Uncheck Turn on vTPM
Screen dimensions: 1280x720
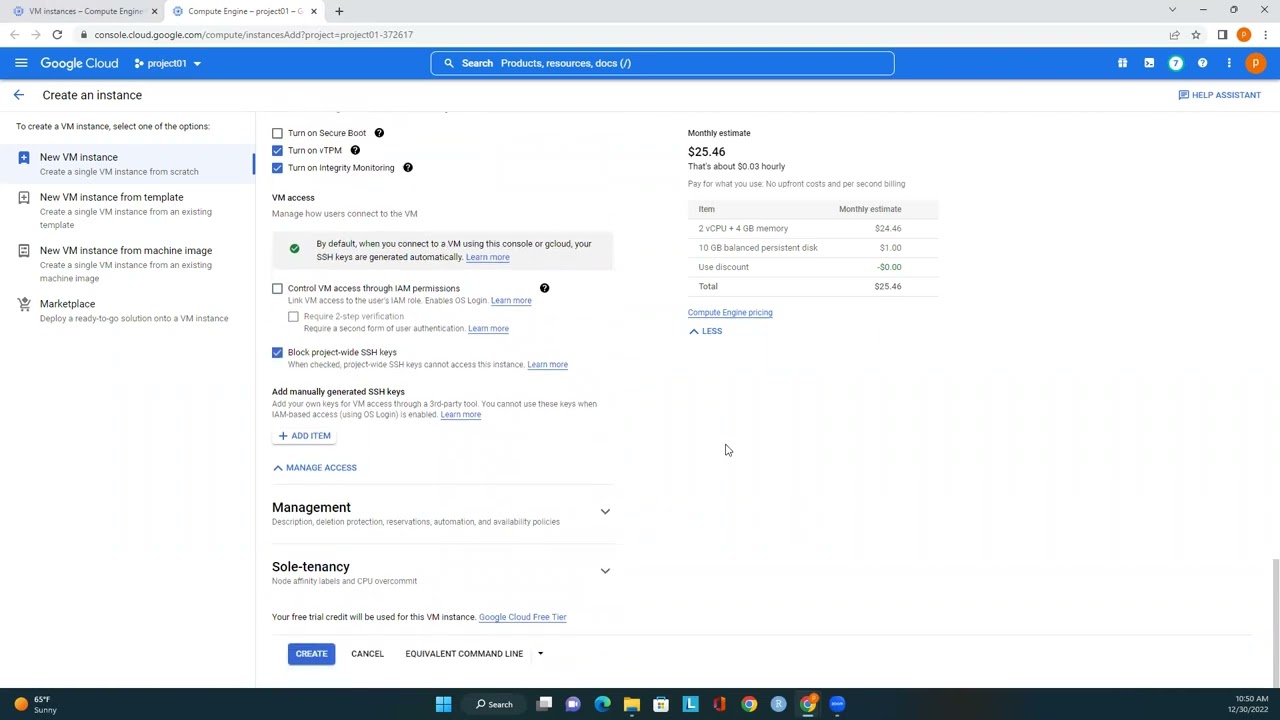pos(278,150)
